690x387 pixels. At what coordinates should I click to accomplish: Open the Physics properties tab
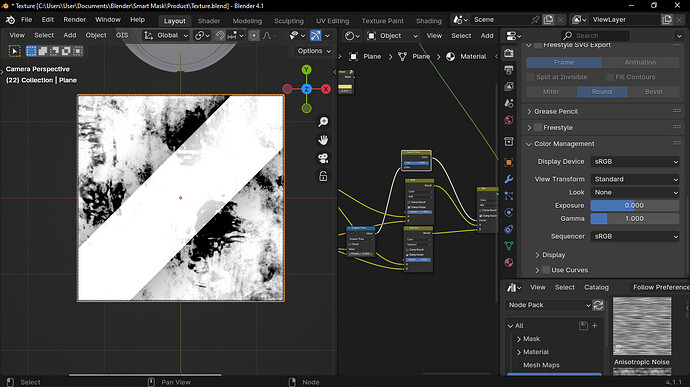tap(509, 213)
